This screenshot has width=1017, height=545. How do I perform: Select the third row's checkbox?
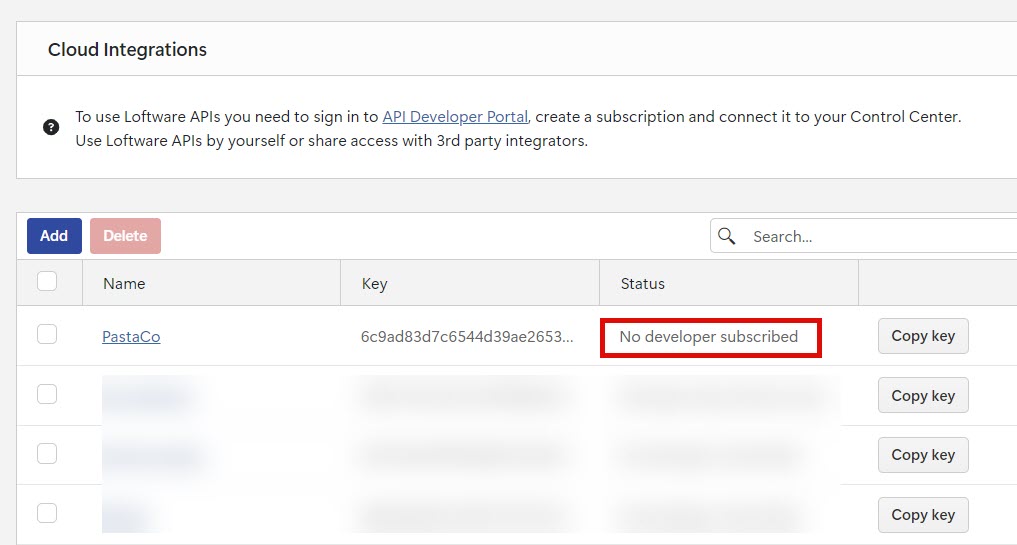47,454
